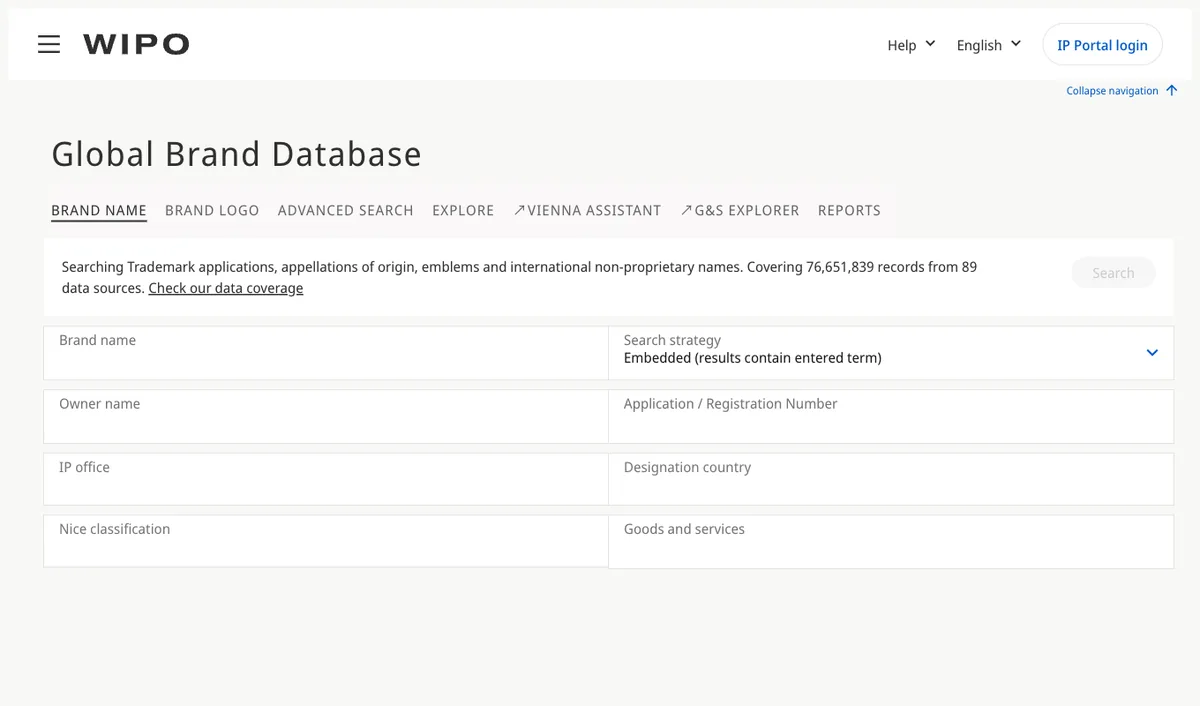
Task: Click the Goods and services field
Action: pos(891,542)
